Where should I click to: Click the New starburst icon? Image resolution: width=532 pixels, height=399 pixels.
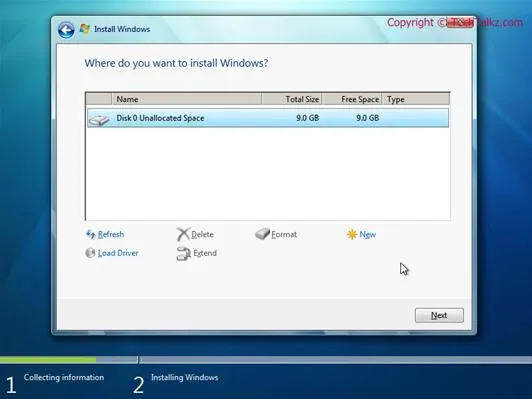coord(352,234)
